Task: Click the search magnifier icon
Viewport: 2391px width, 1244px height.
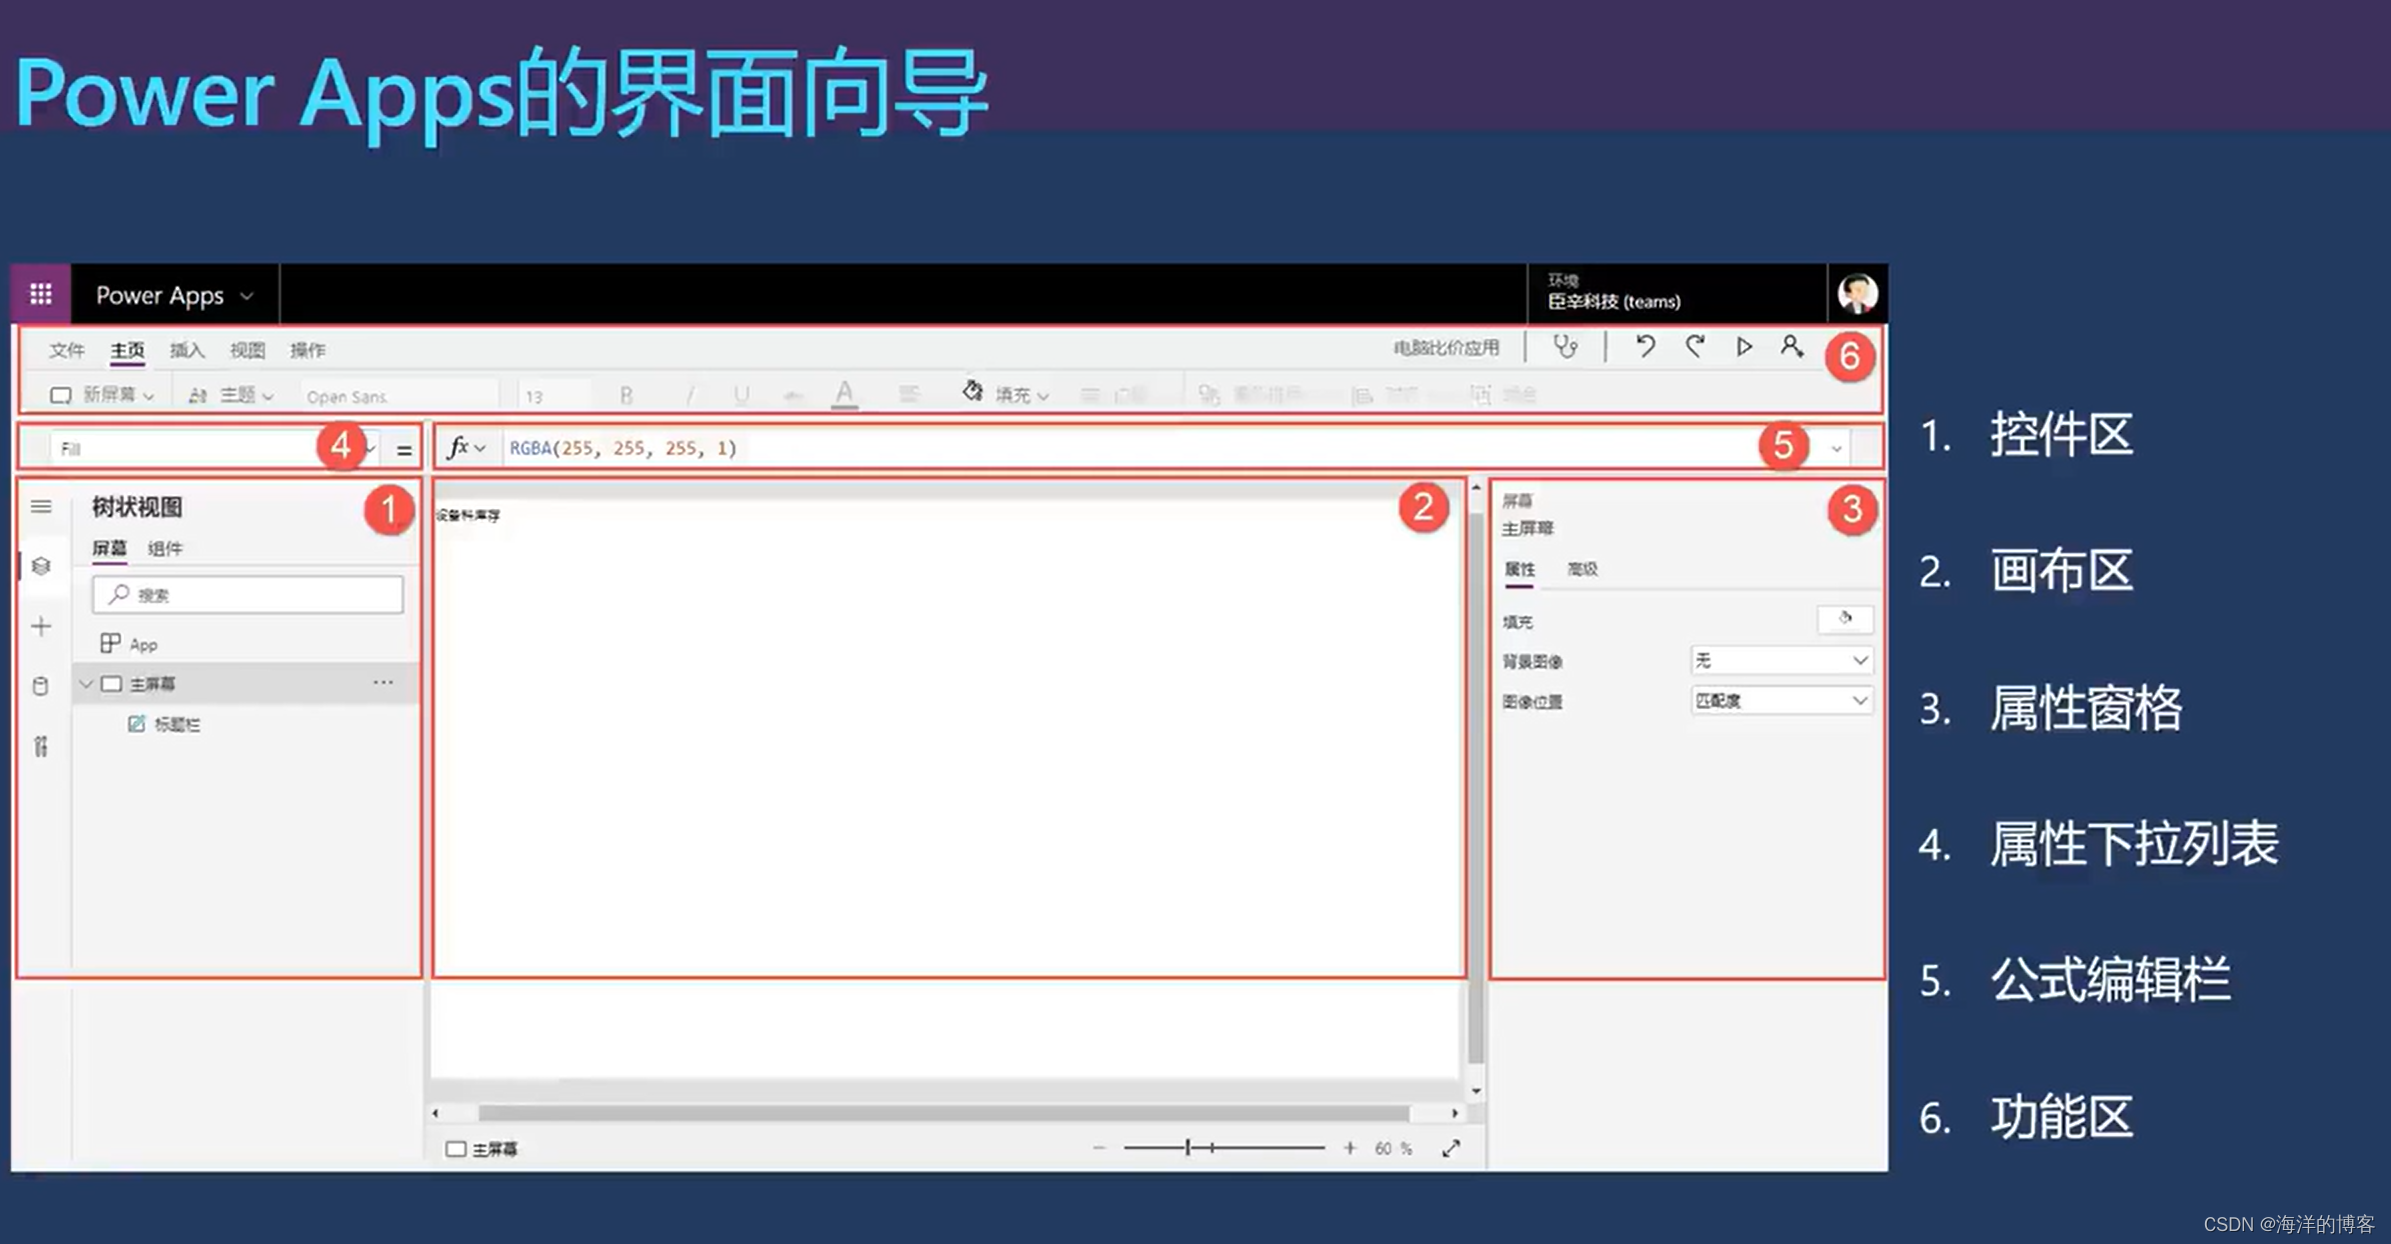Action: (119, 594)
